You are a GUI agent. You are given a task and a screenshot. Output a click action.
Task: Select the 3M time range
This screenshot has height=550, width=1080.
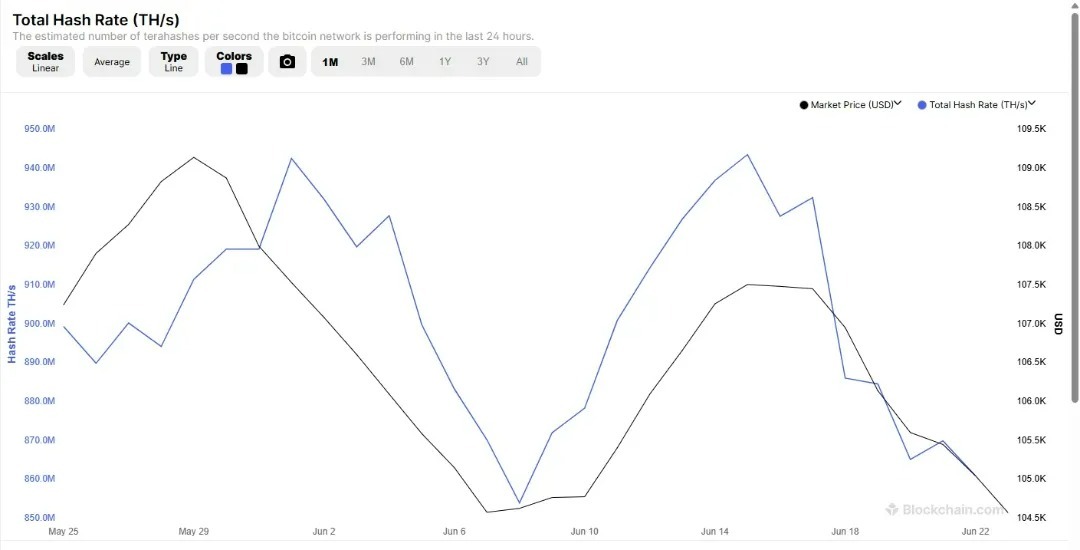tap(368, 62)
